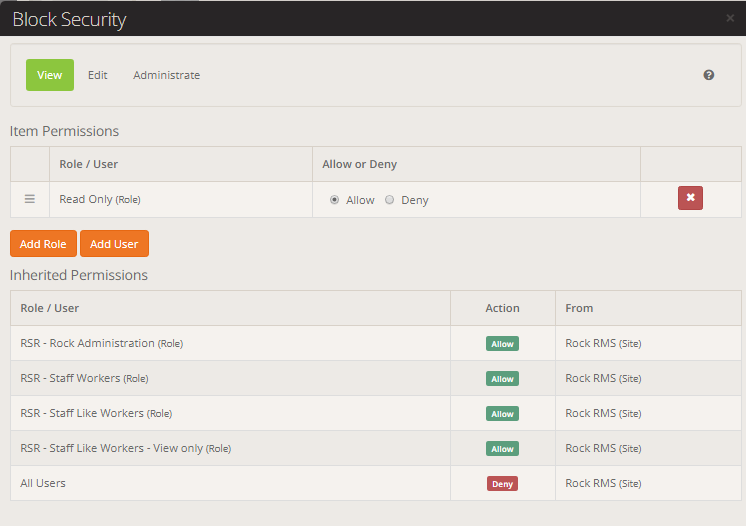Click Allow badge for RSR - Staff Workers
746x526 pixels.
point(502,379)
